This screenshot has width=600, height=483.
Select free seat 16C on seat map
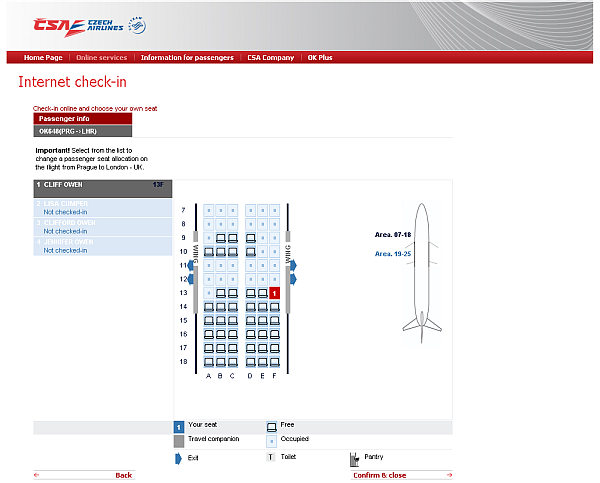coord(233,334)
